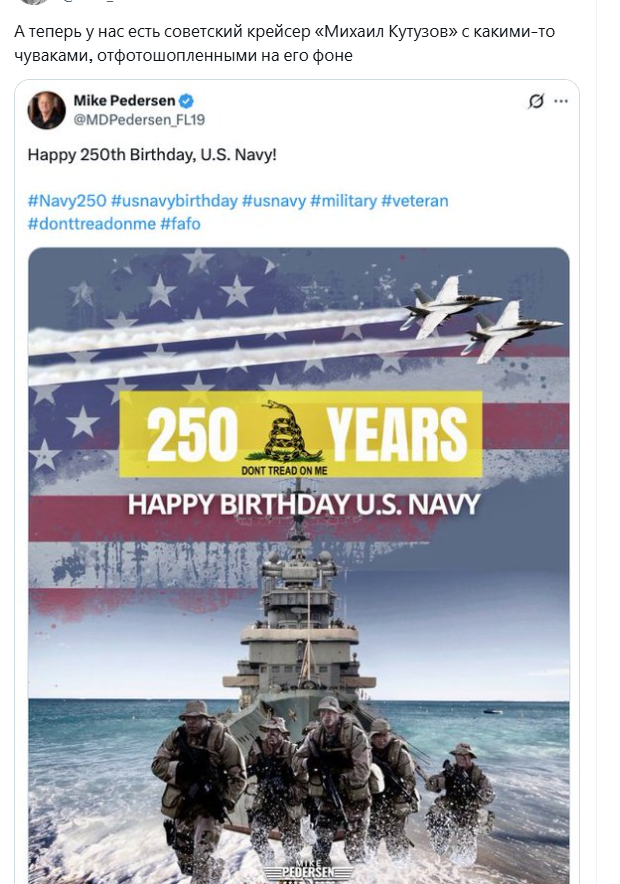Image resolution: width=620 pixels, height=884 pixels.
Task: Click the Grok slashed-circle icon
Action: click(x=536, y=101)
